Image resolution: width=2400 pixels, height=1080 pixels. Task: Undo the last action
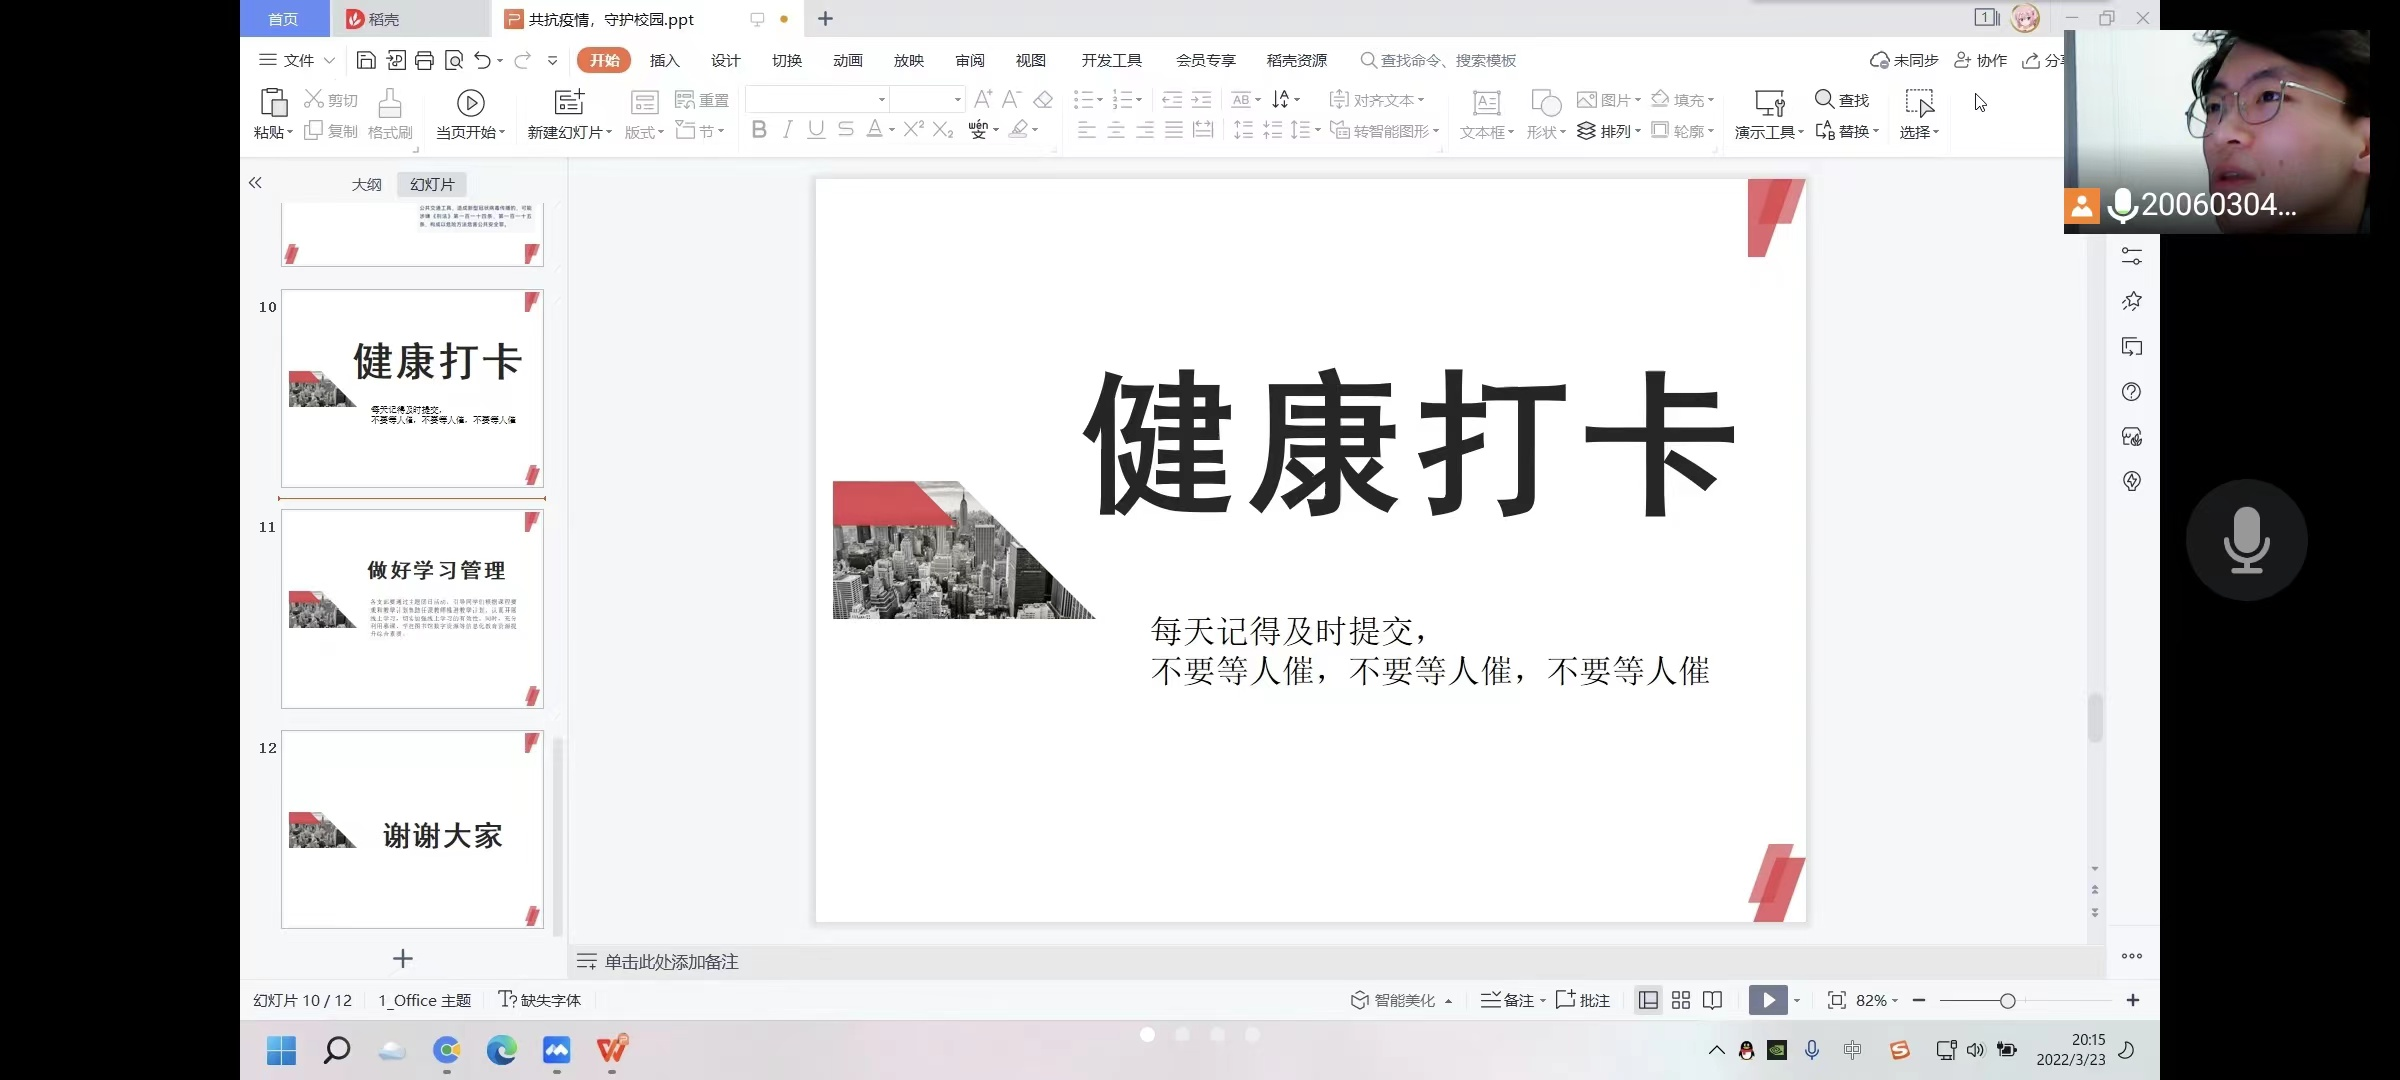pos(482,60)
